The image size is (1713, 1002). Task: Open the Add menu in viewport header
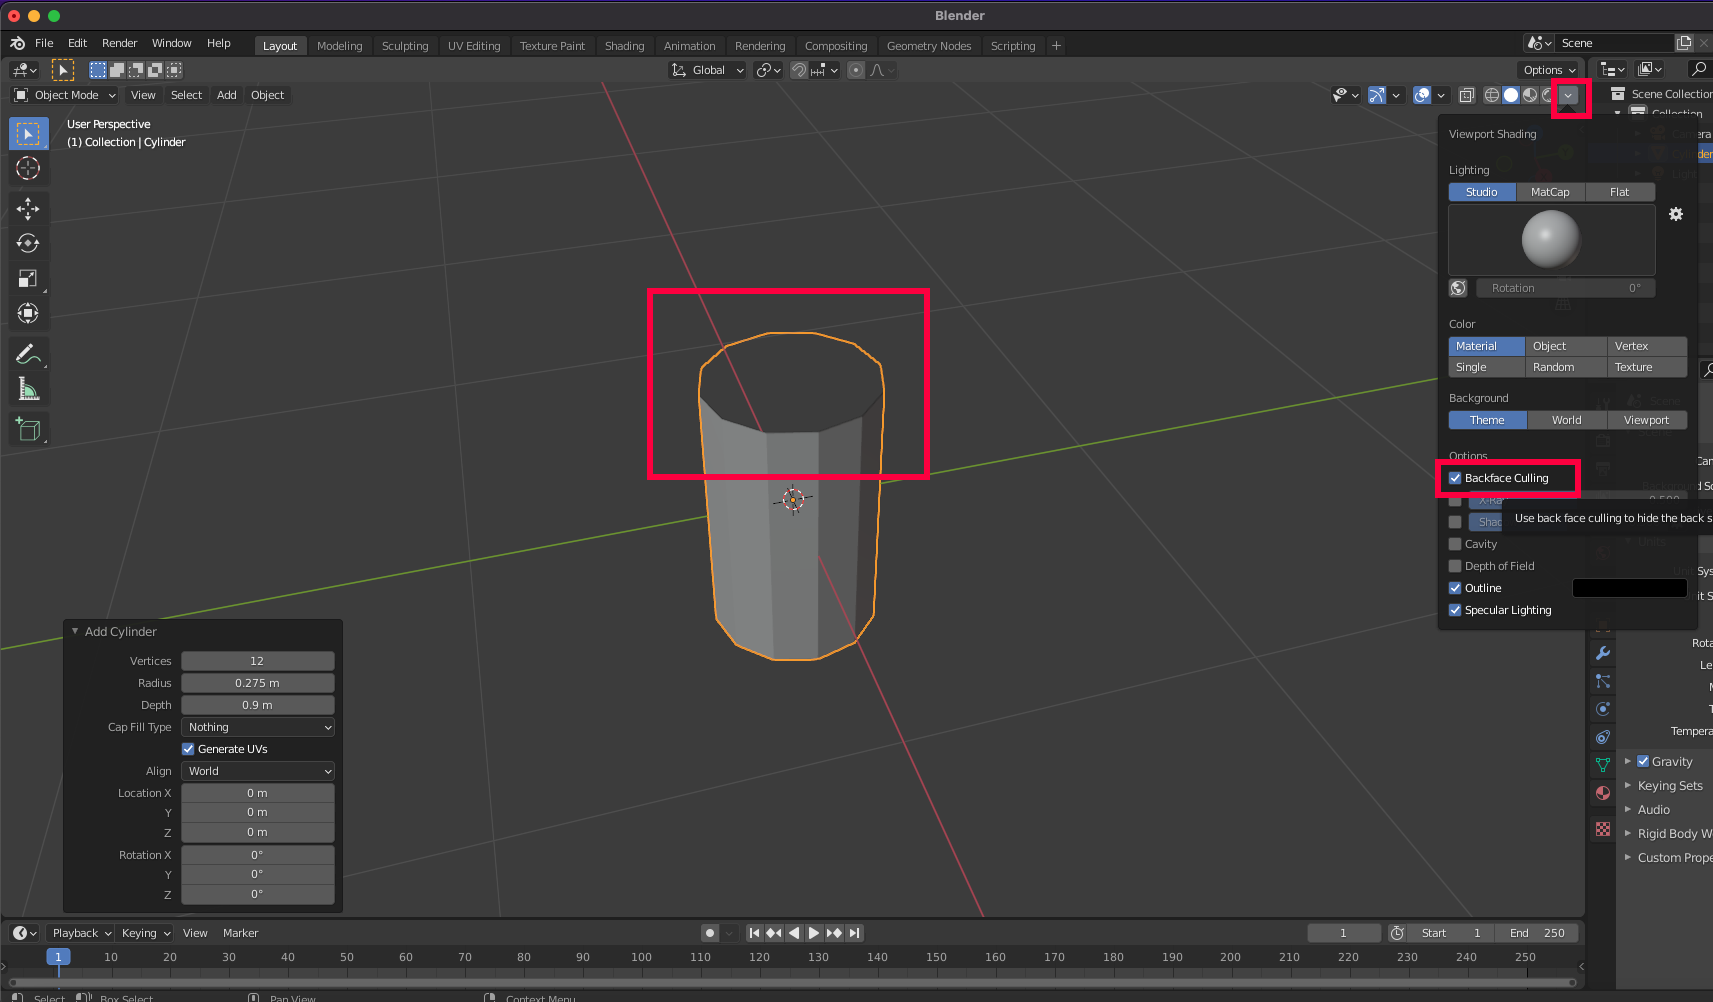227,95
